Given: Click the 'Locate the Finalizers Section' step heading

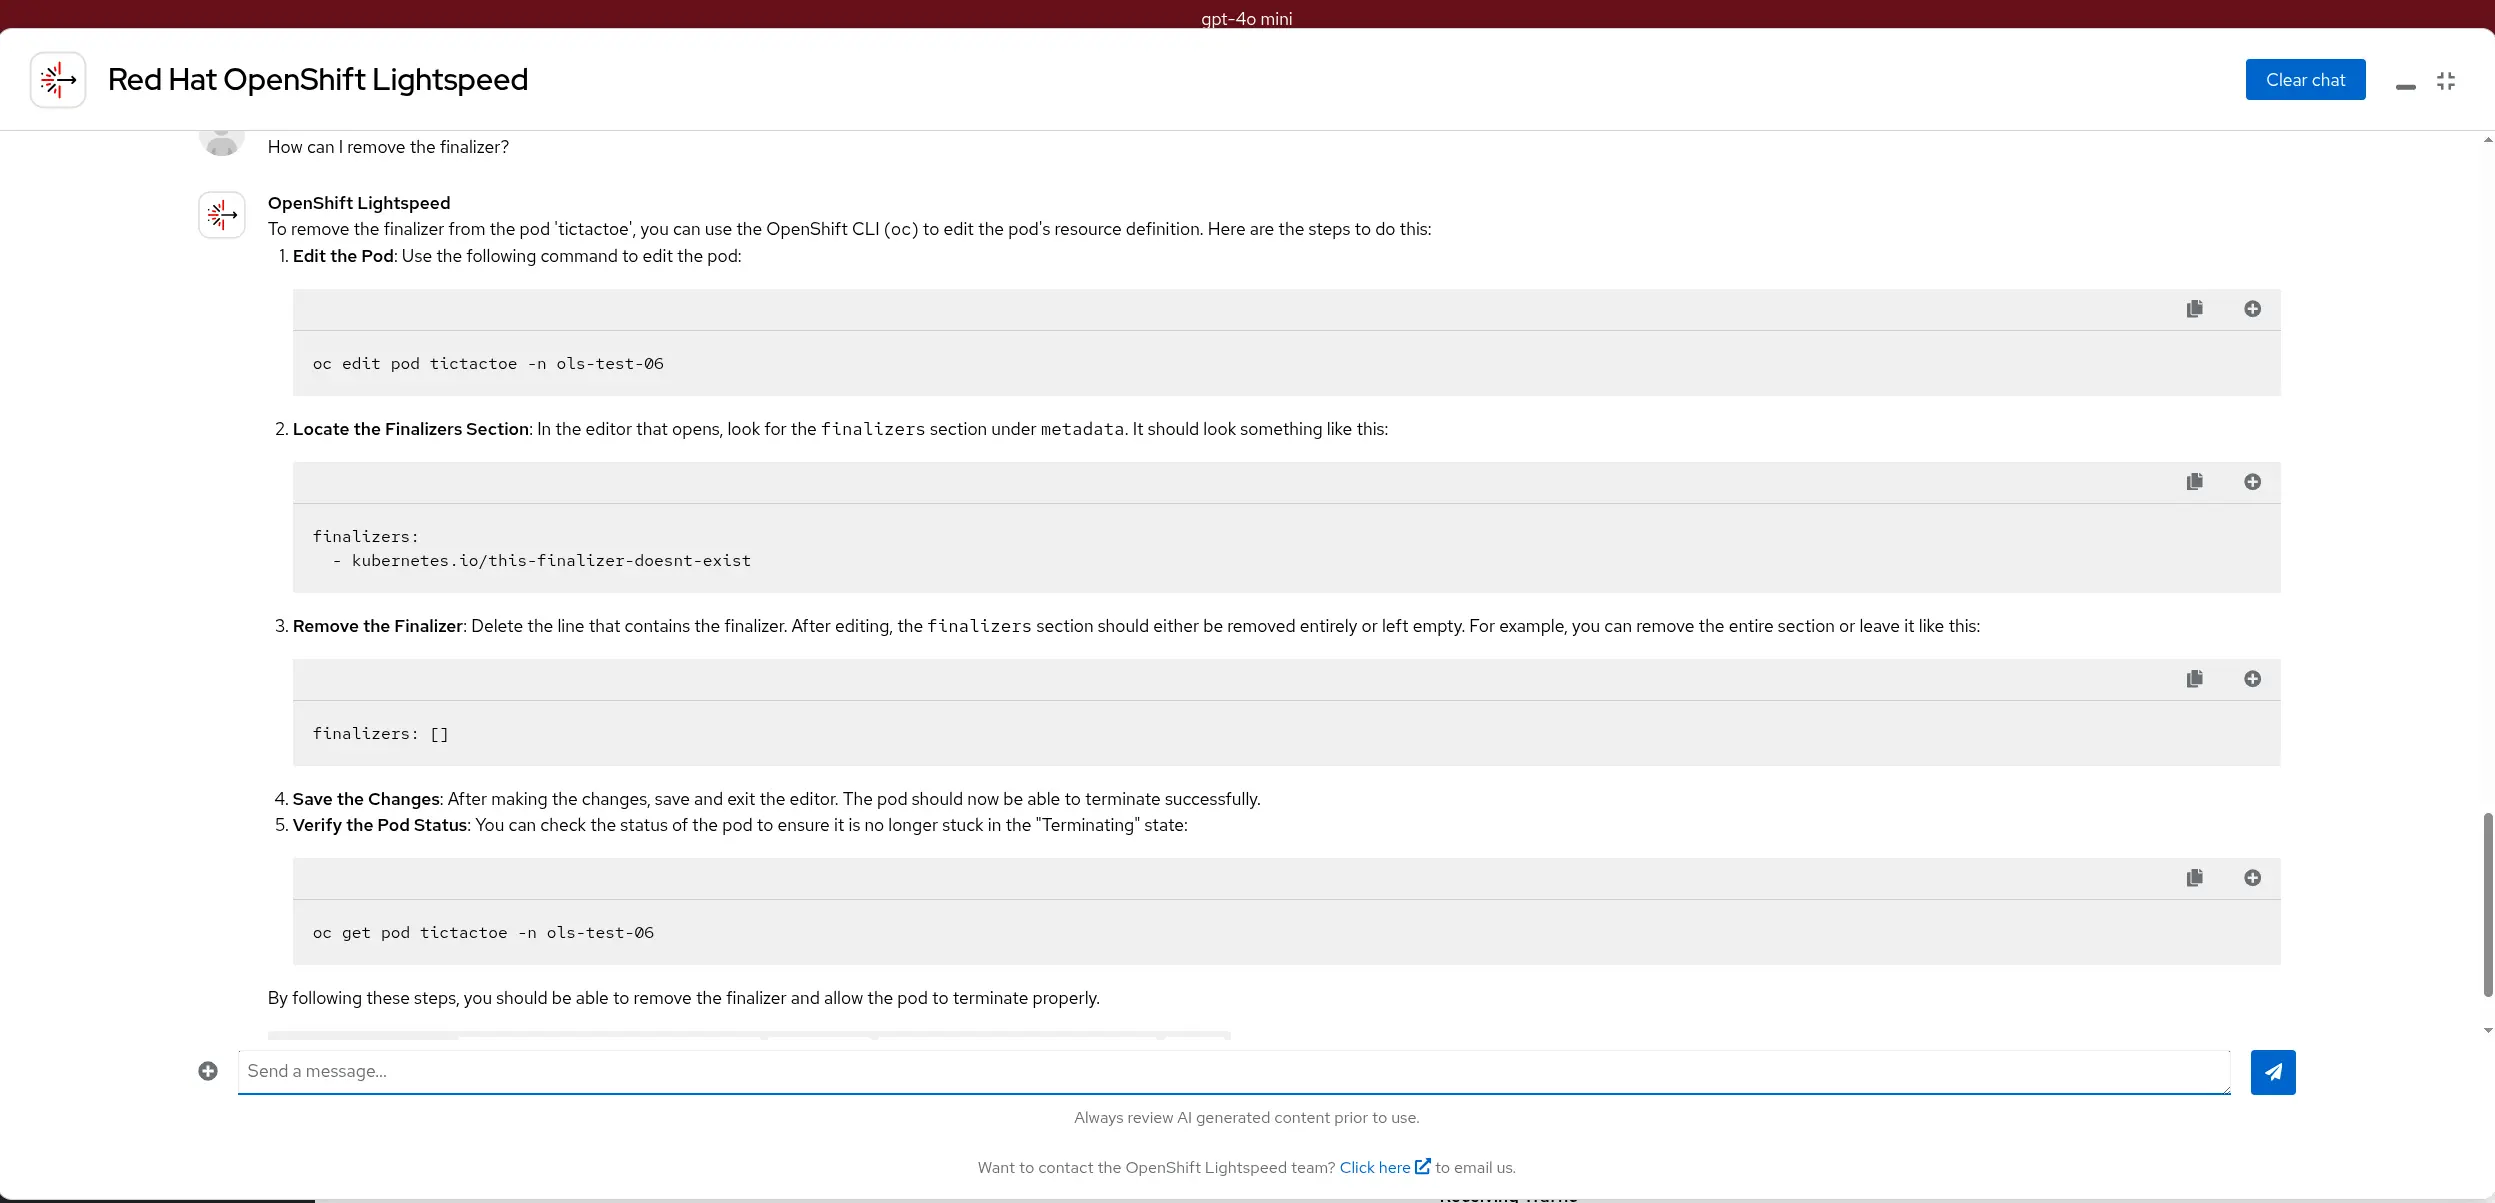Looking at the screenshot, I should pos(411,429).
